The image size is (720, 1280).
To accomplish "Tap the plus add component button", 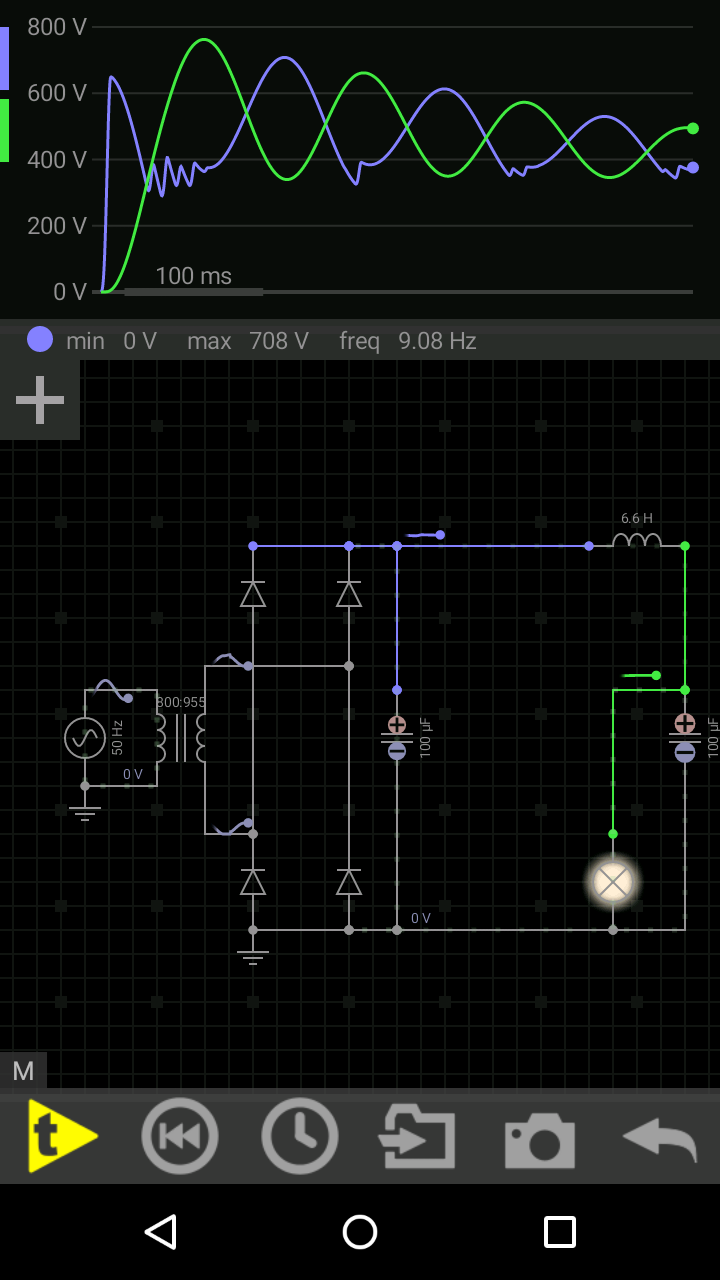I will 40,400.
